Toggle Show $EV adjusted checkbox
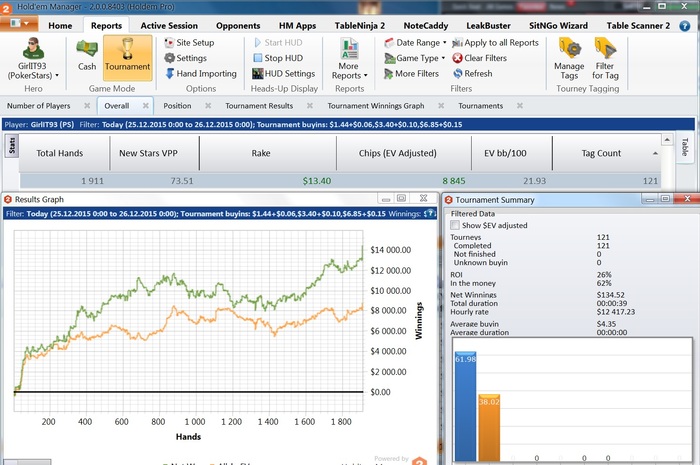 pos(455,225)
